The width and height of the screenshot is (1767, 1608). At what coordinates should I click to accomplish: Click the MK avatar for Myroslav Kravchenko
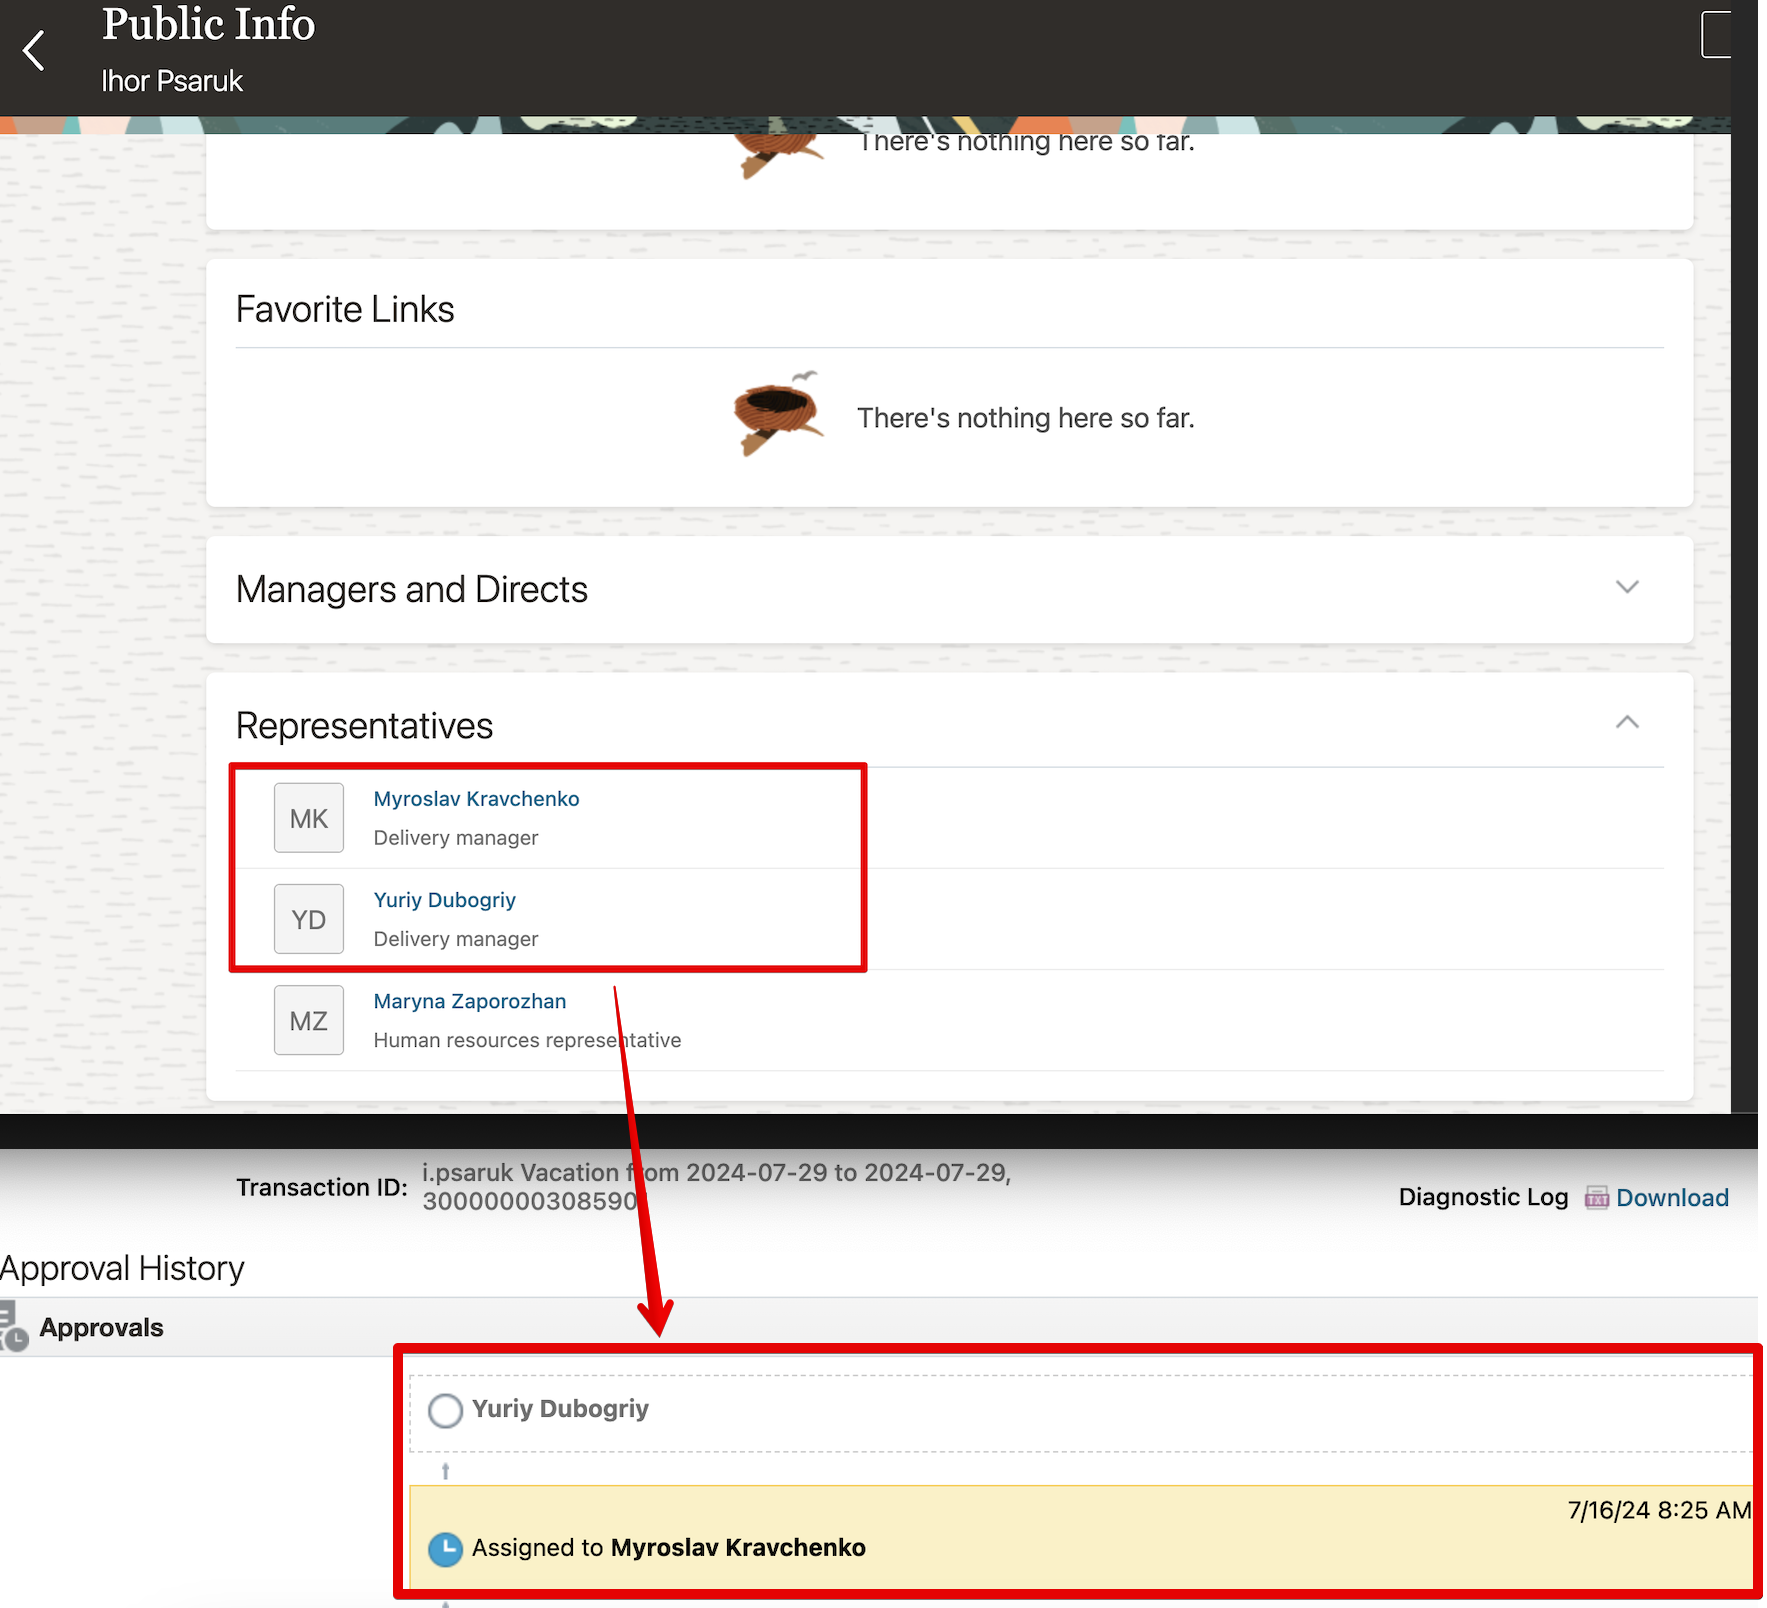click(x=308, y=818)
